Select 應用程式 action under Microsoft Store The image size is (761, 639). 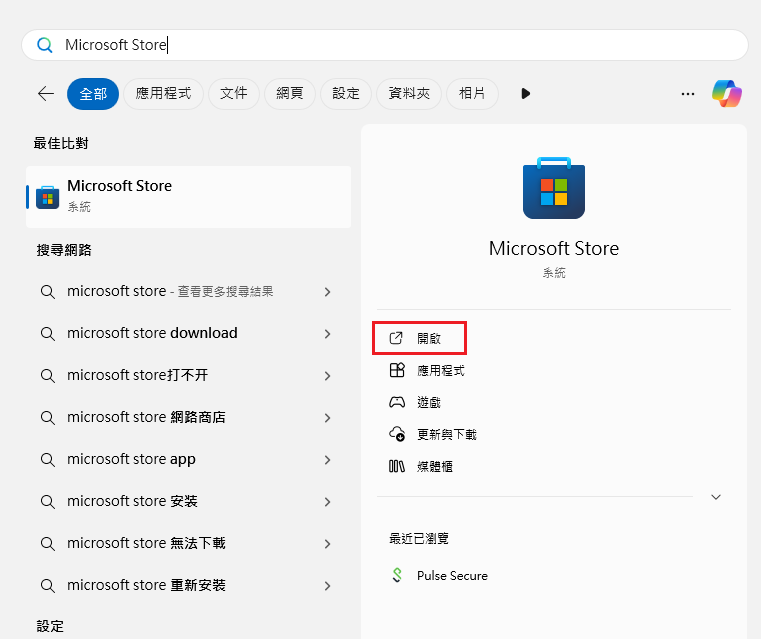pos(440,370)
